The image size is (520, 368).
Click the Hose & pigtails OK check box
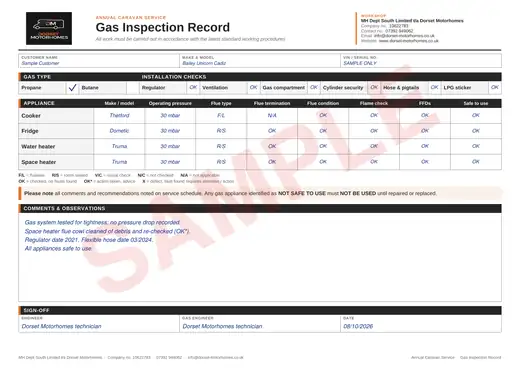coord(434,88)
